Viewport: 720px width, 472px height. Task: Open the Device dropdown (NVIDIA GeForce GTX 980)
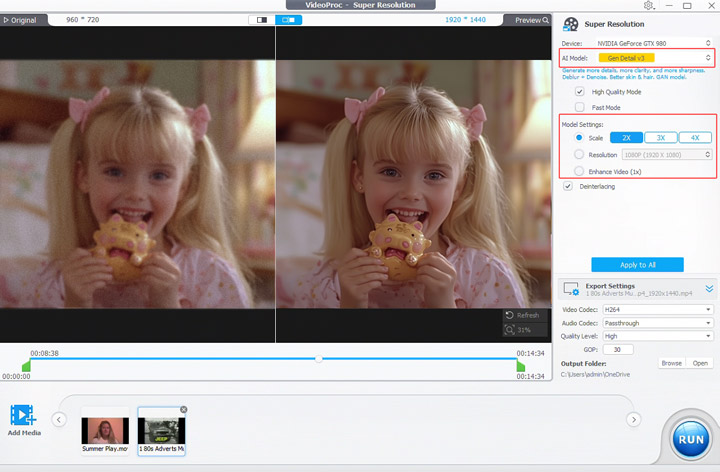tap(654, 43)
